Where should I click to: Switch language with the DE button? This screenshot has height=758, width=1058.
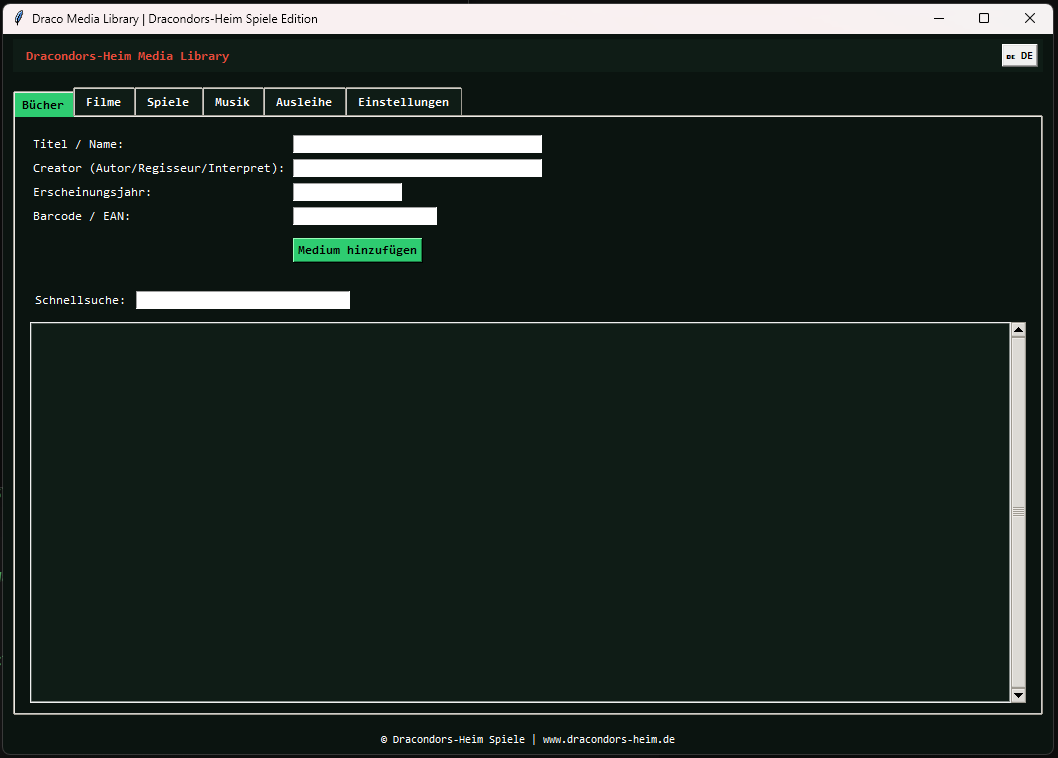[1019, 56]
